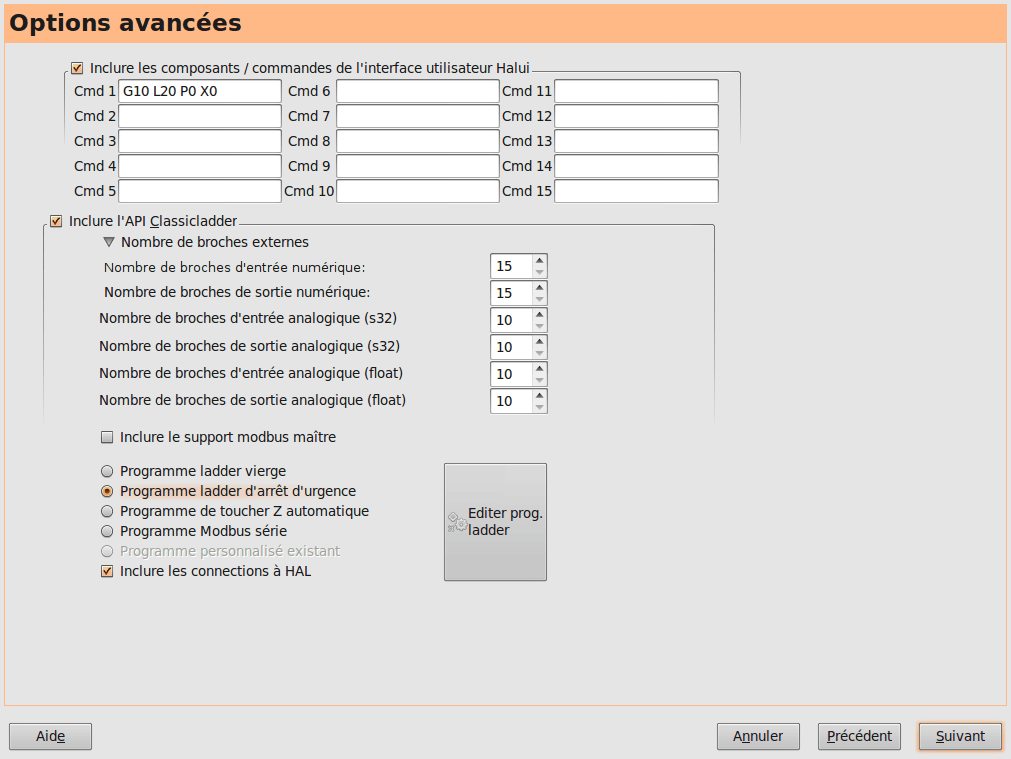Go back with the Précédent button
The image size is (1011, 759).
coord(859,736)
